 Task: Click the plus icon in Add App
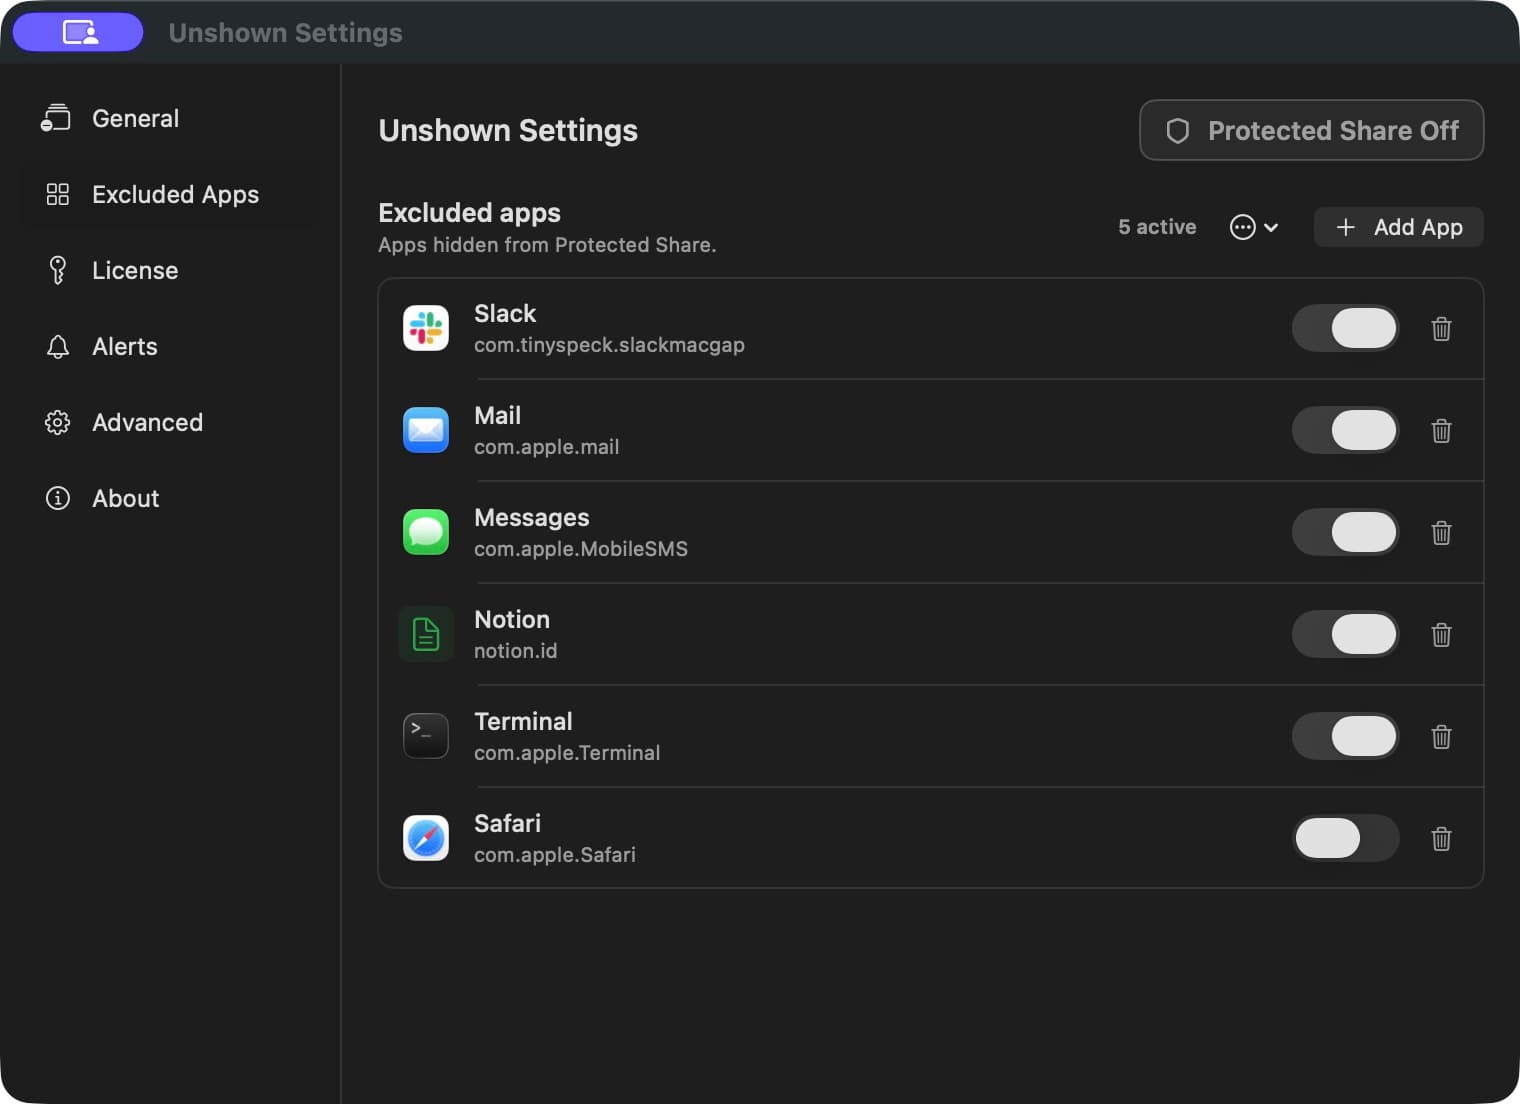tap(1346, 227)
